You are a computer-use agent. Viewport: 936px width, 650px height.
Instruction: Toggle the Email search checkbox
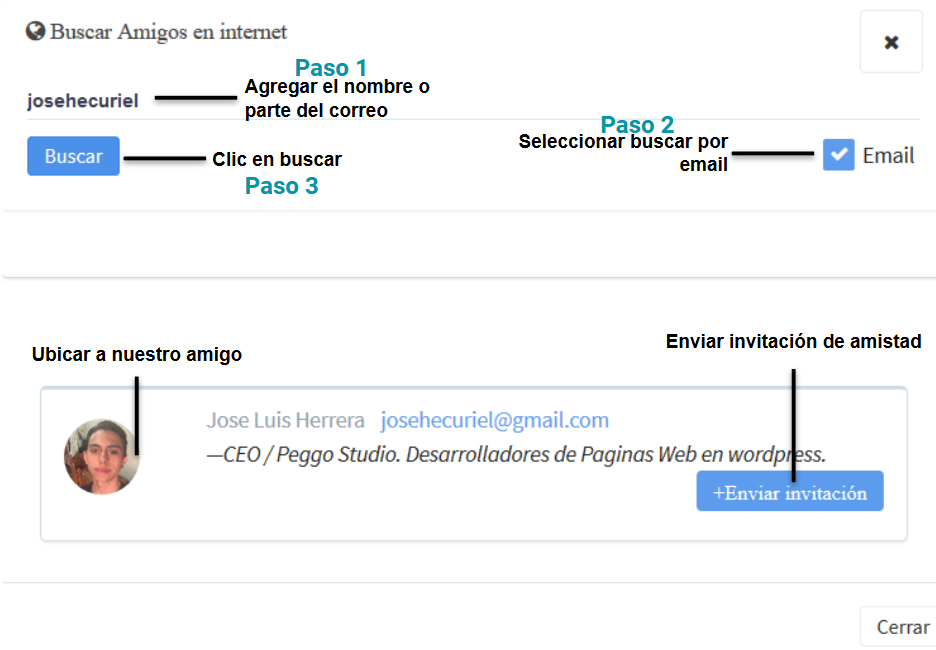click(x=839, y=155)
